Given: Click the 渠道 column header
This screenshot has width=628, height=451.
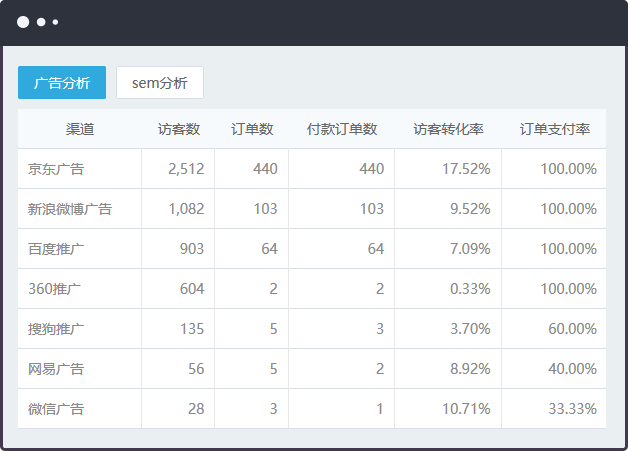Looking at the screenshot, I should [x=80, y=129].
